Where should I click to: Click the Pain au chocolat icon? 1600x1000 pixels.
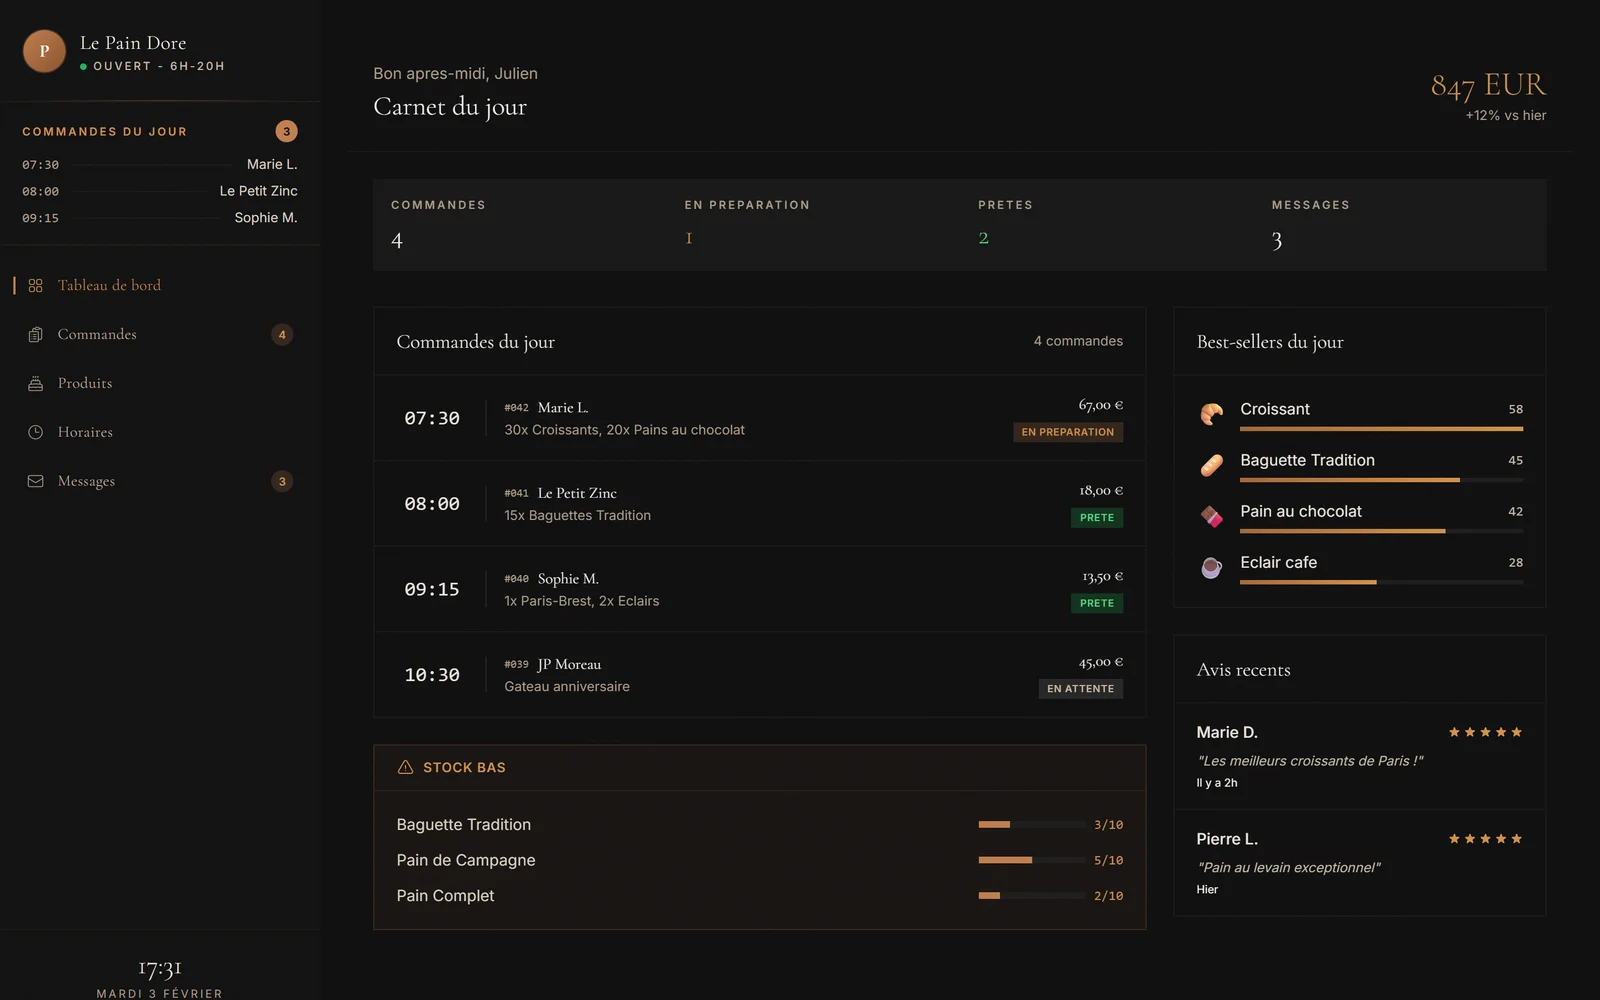(1211, 516)
